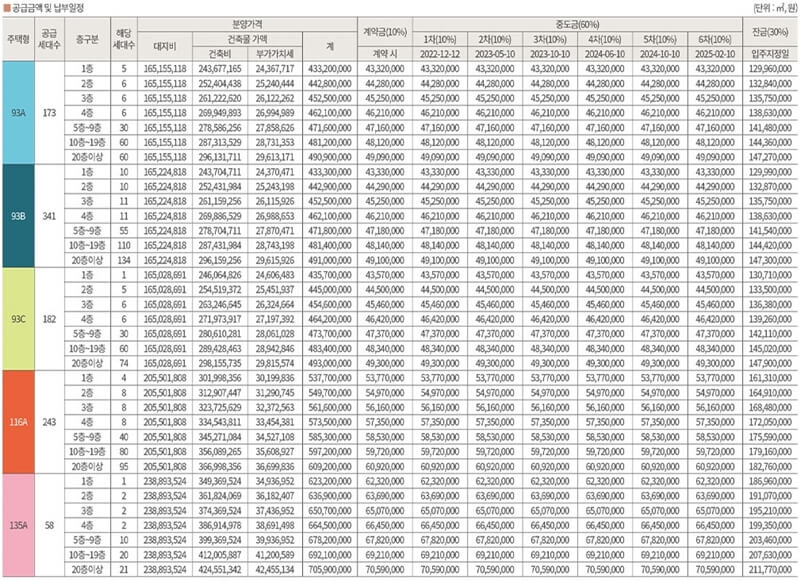Click the date 2023-10-10

tap(550, 54)
